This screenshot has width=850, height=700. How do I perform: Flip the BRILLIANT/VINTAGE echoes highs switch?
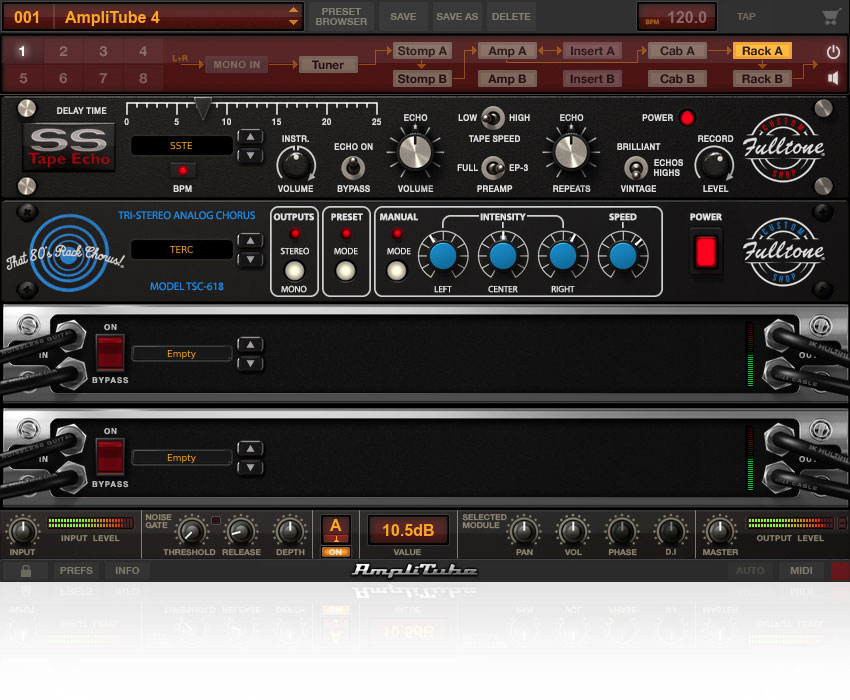[635, 168]
